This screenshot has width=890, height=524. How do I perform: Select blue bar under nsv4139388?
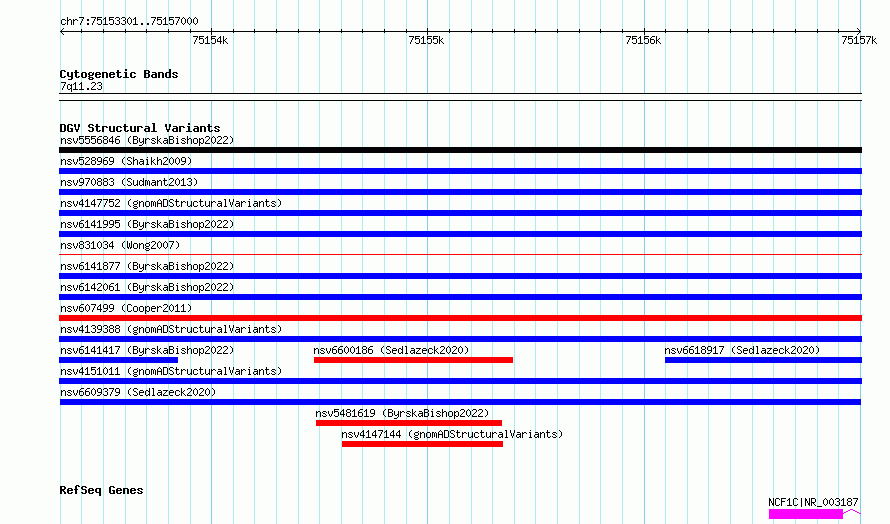point(460,339)
